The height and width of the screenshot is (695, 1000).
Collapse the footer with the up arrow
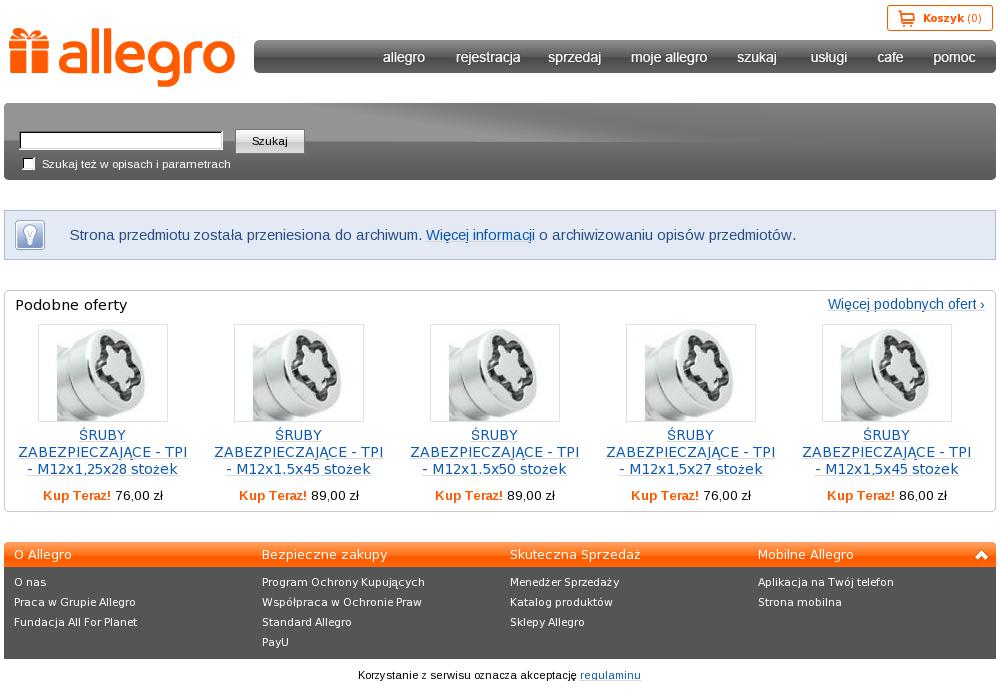point(981,555)
